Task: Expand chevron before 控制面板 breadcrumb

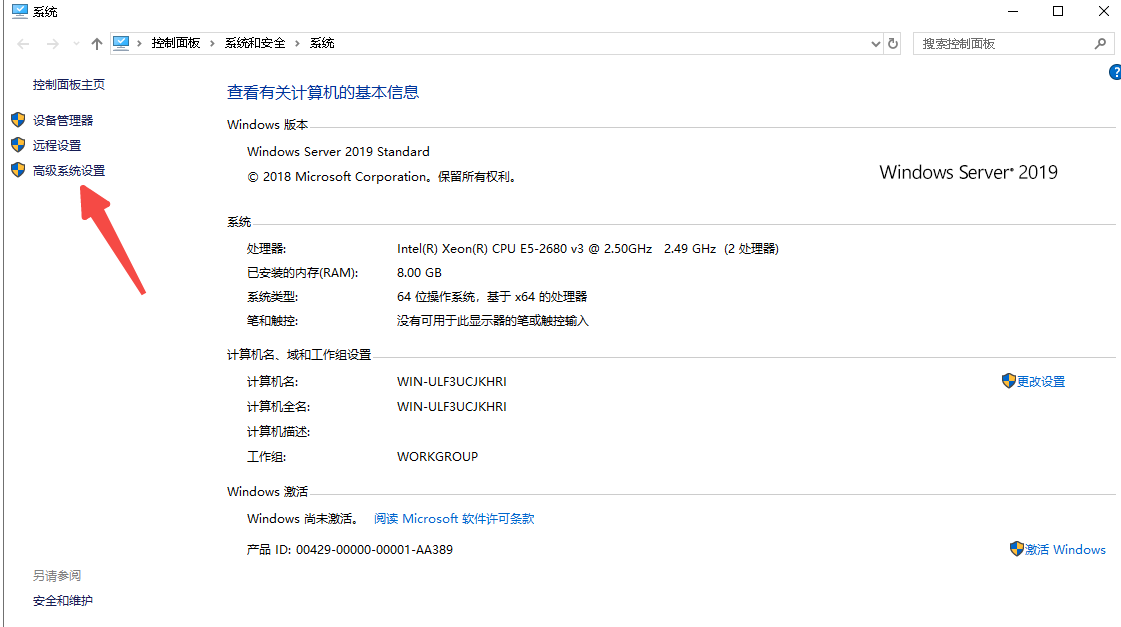Action: point(139,44)
